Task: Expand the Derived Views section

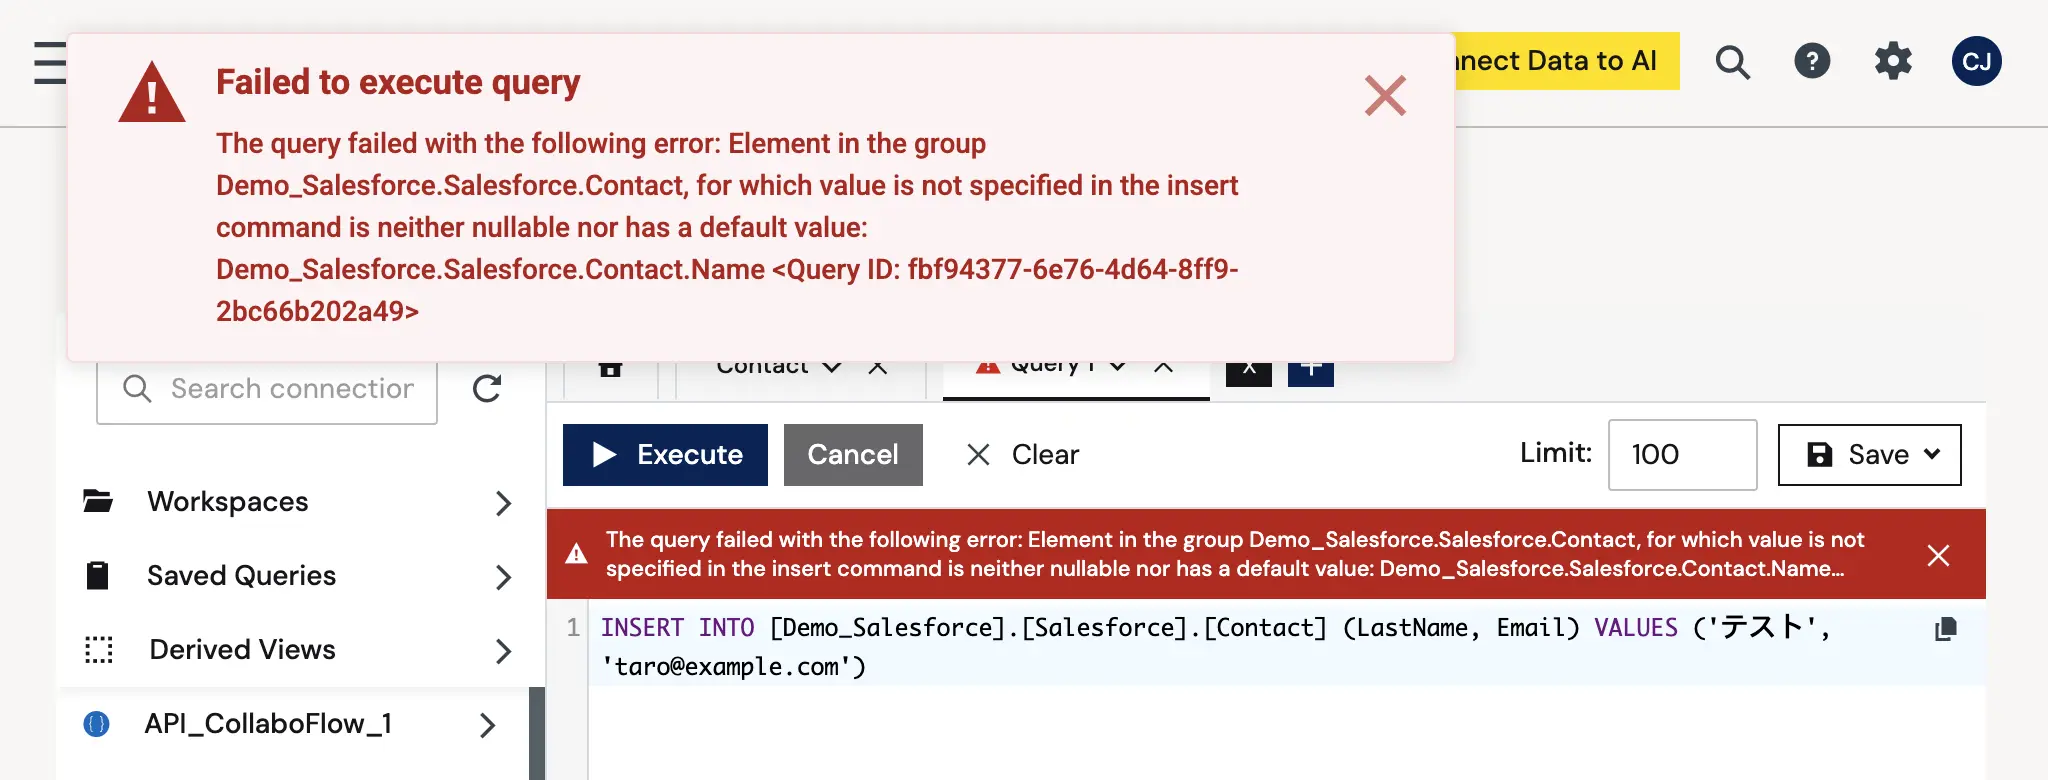Action: 503,651
